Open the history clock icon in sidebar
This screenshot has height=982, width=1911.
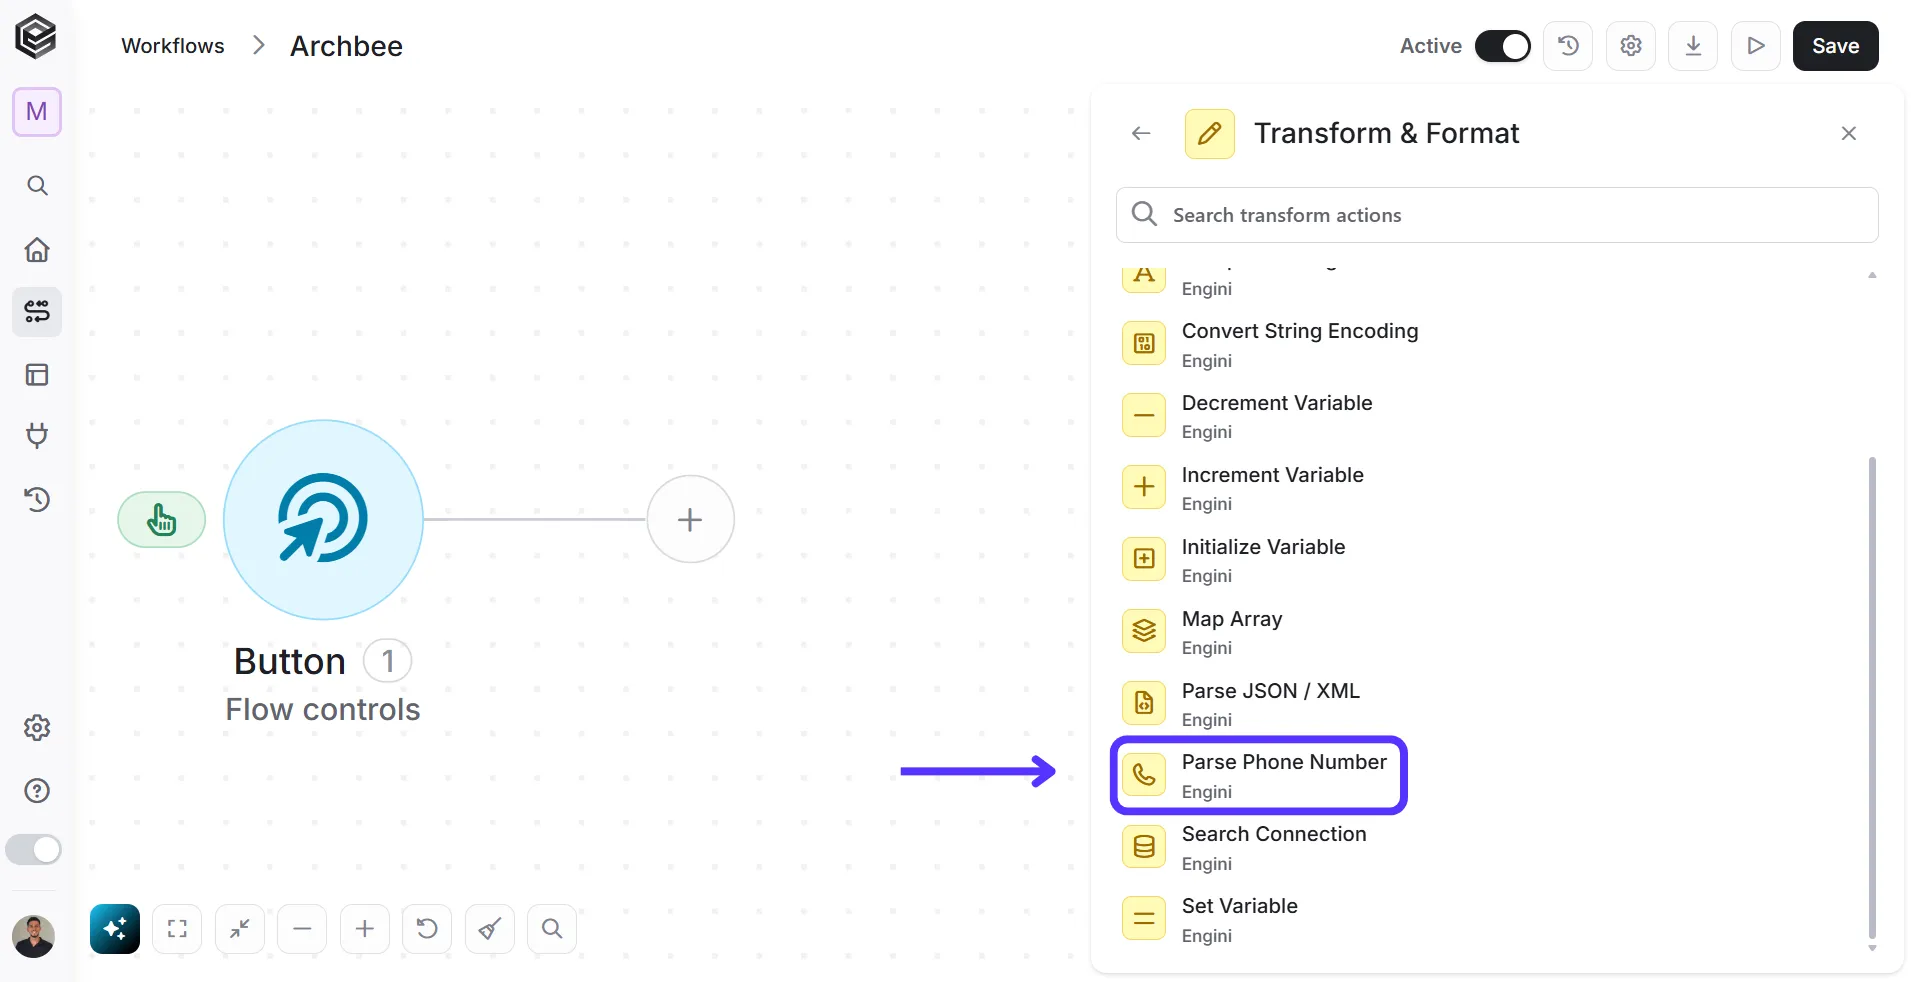tap(37, 499)
